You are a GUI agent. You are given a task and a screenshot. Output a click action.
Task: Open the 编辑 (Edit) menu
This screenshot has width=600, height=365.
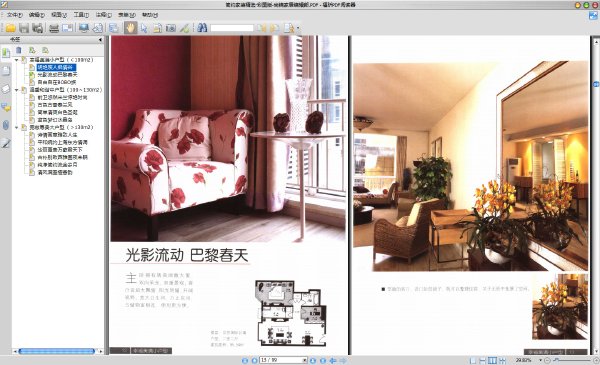point(36,15)
